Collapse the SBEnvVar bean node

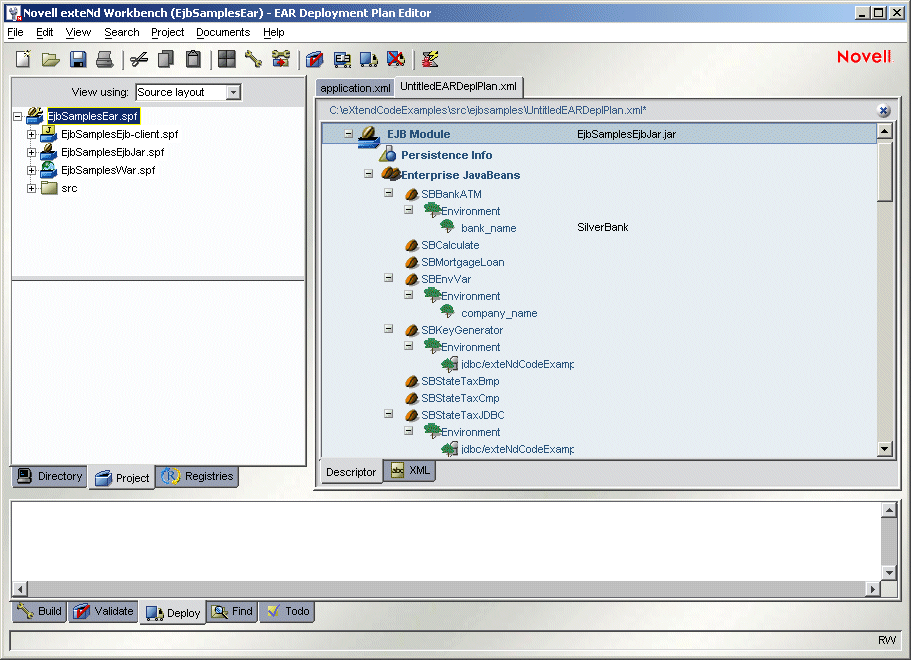(x=389, y=278)
